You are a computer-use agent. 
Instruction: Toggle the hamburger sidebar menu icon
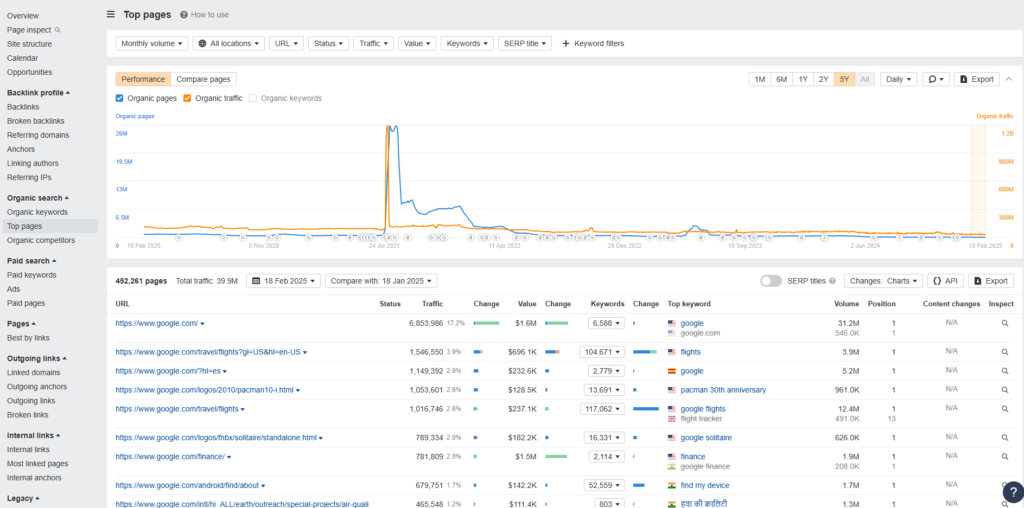(x=111, y=14)
